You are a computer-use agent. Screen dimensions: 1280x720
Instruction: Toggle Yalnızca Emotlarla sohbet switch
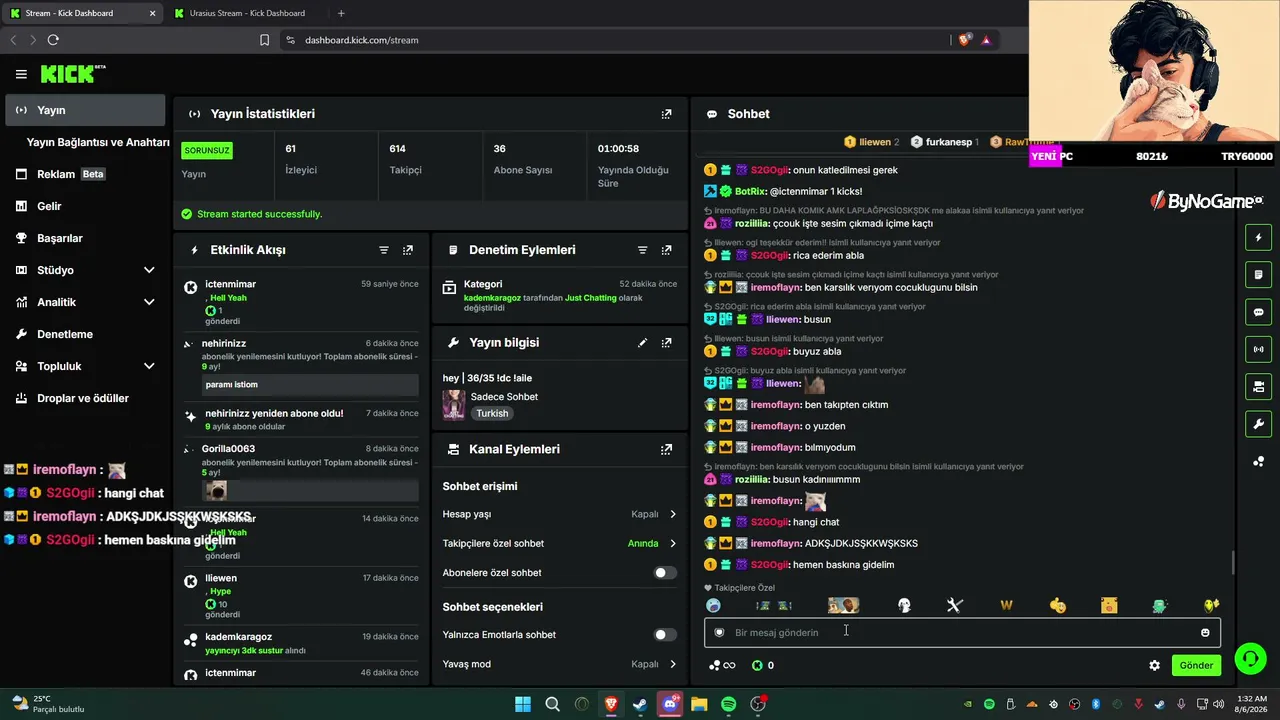click(665, 635)
